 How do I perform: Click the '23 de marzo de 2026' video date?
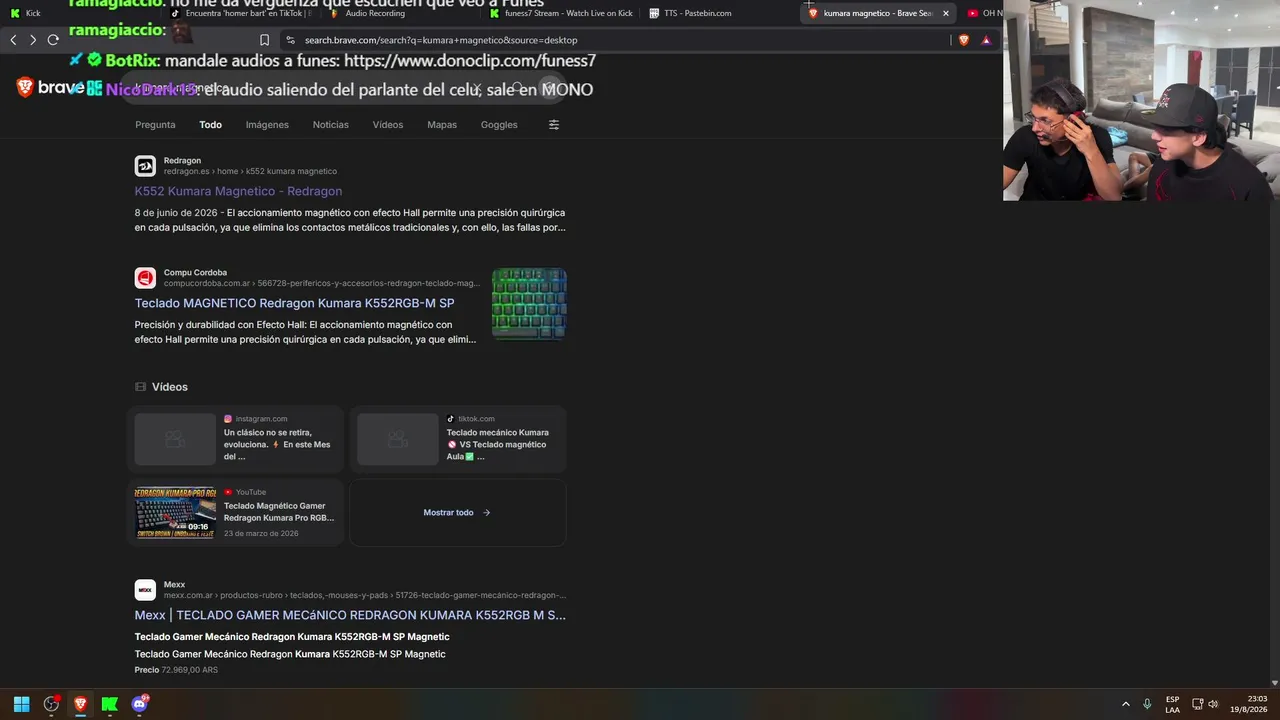261,533
